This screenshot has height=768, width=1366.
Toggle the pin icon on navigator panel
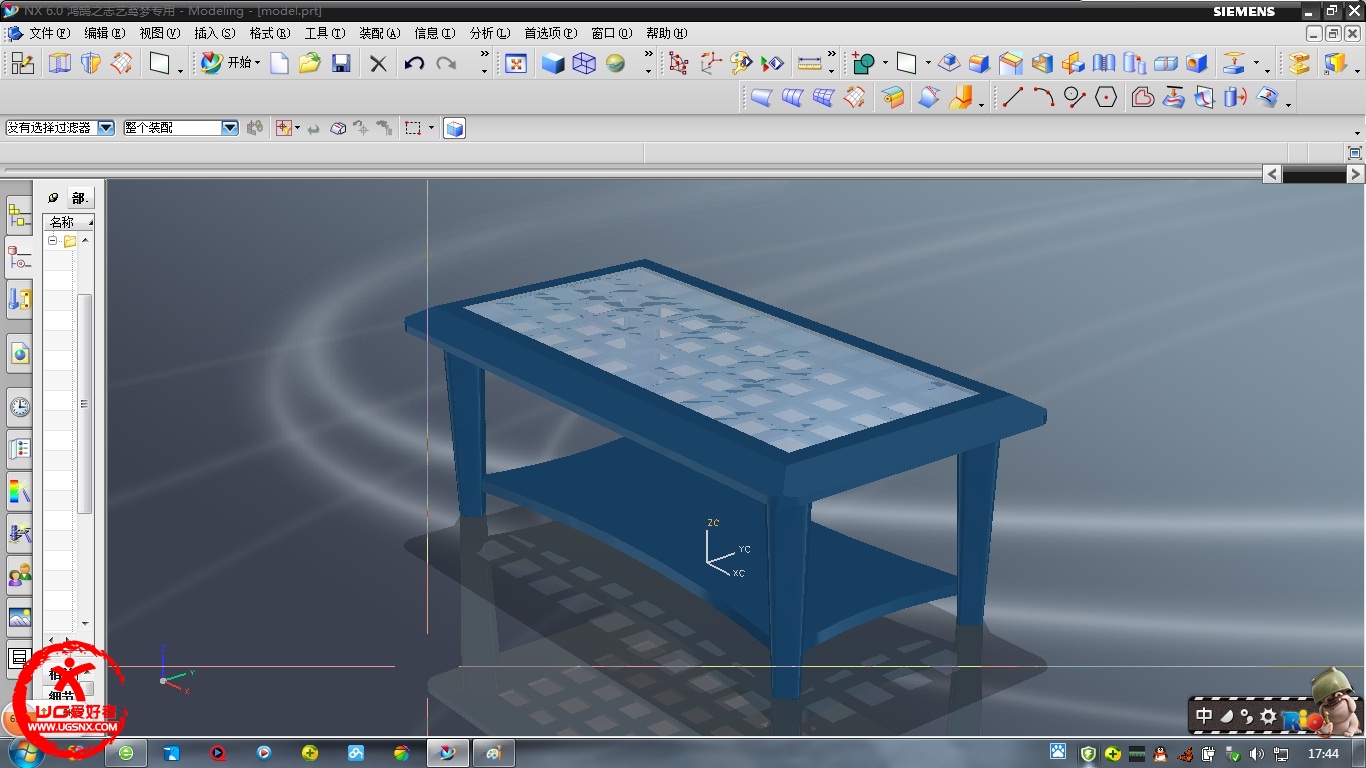[x=53, y=198]
